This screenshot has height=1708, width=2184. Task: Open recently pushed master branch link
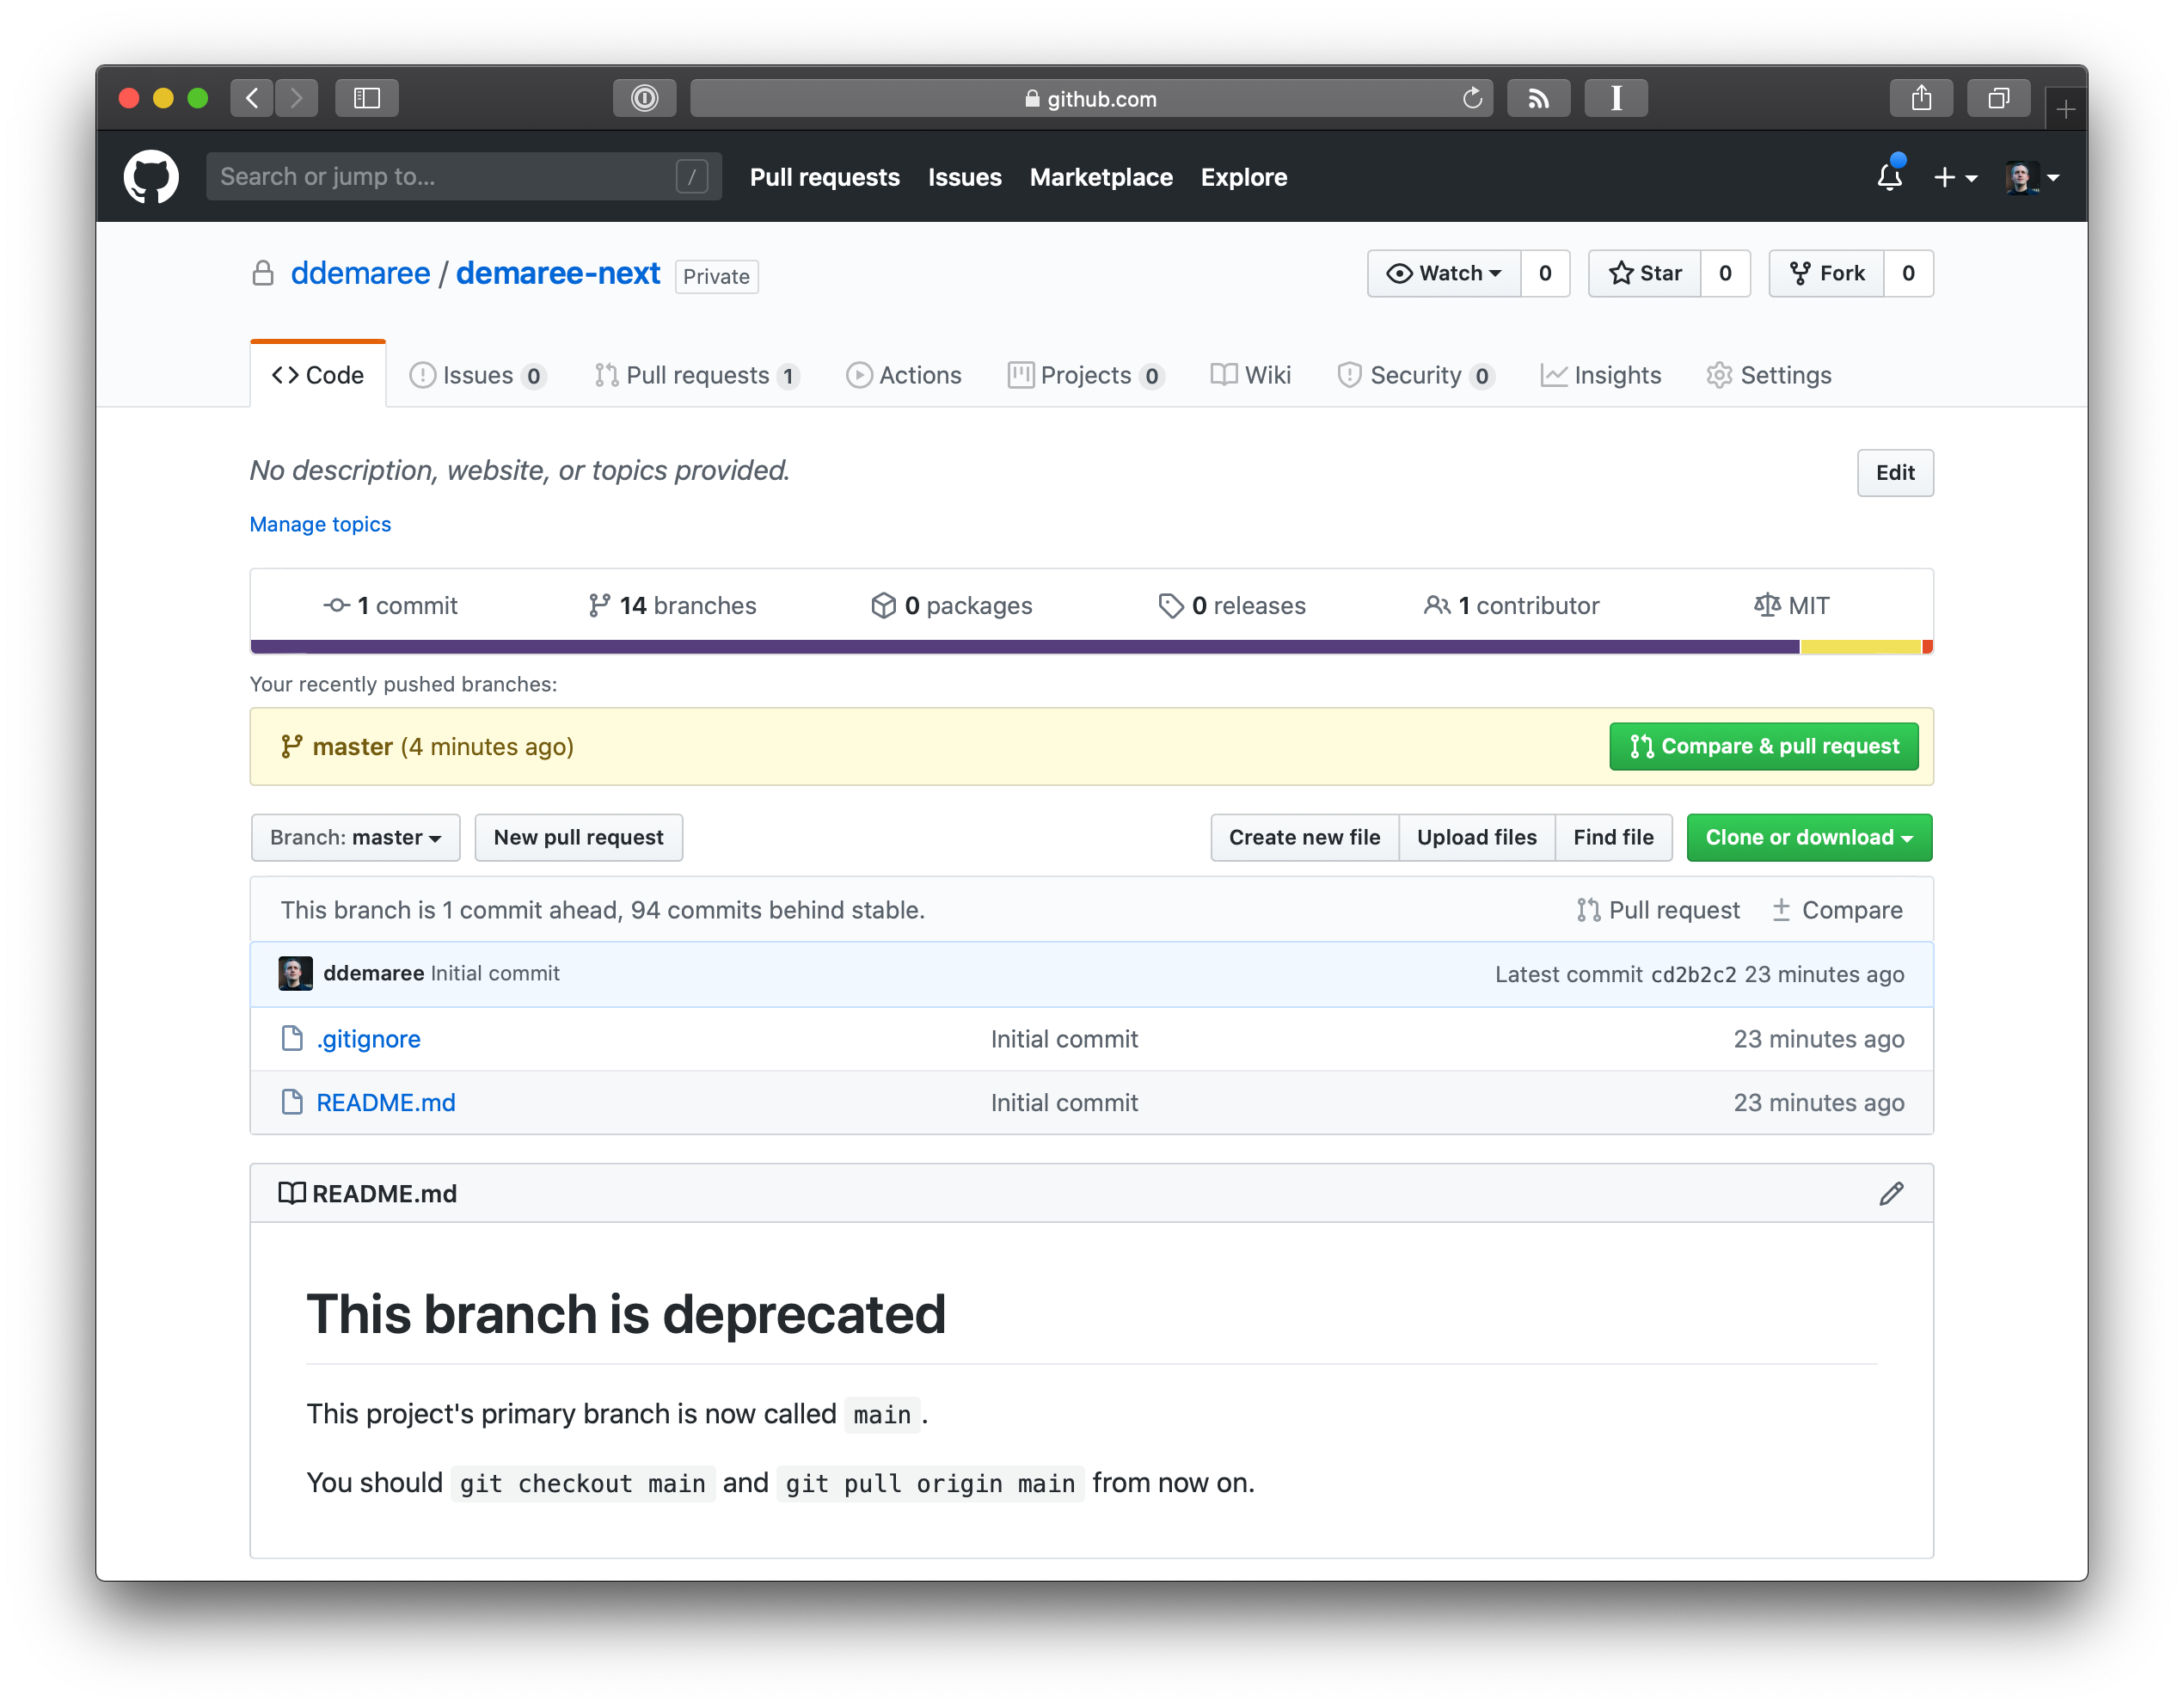coord(352,747)
